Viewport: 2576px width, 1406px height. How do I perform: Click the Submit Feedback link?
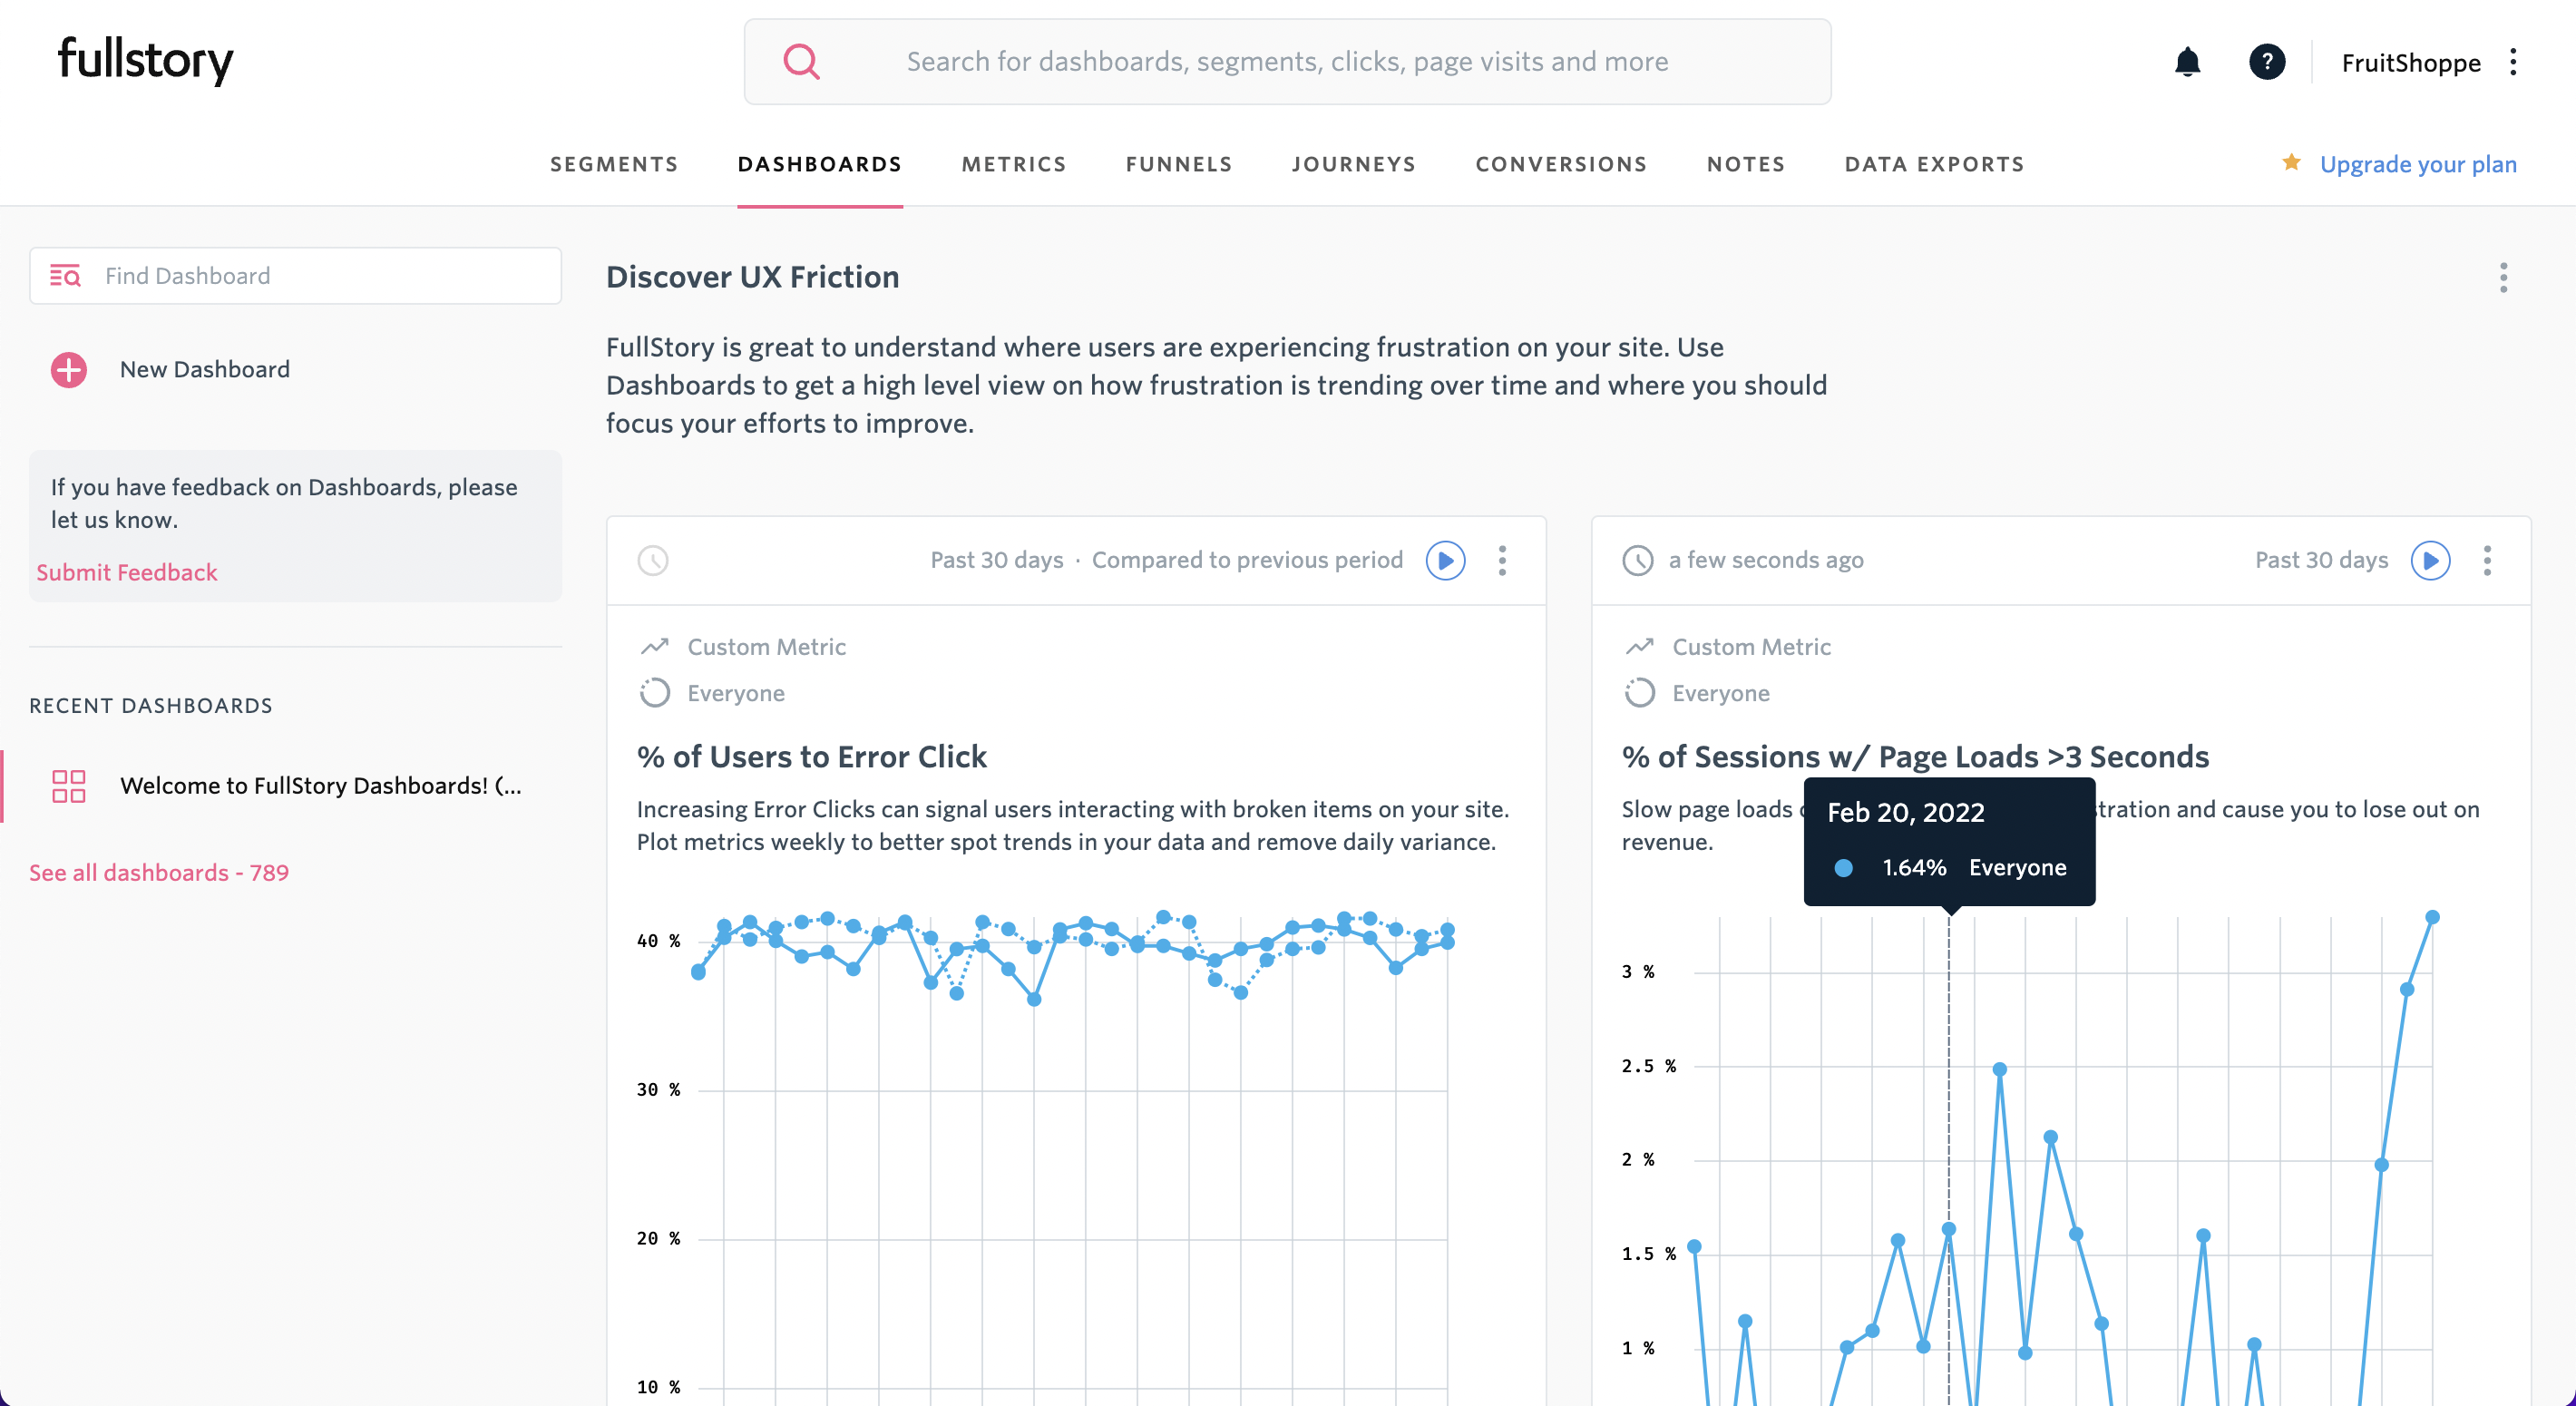coord(126,572)
